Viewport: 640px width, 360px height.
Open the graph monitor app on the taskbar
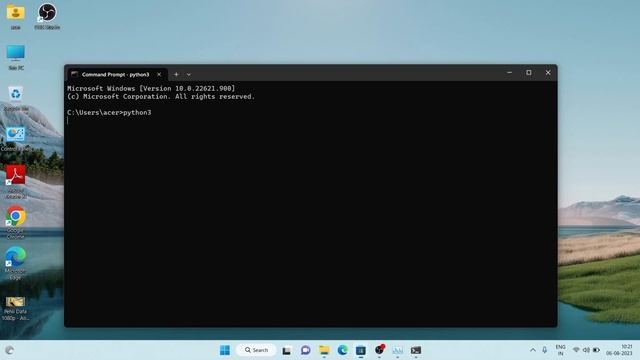(398, 350)
